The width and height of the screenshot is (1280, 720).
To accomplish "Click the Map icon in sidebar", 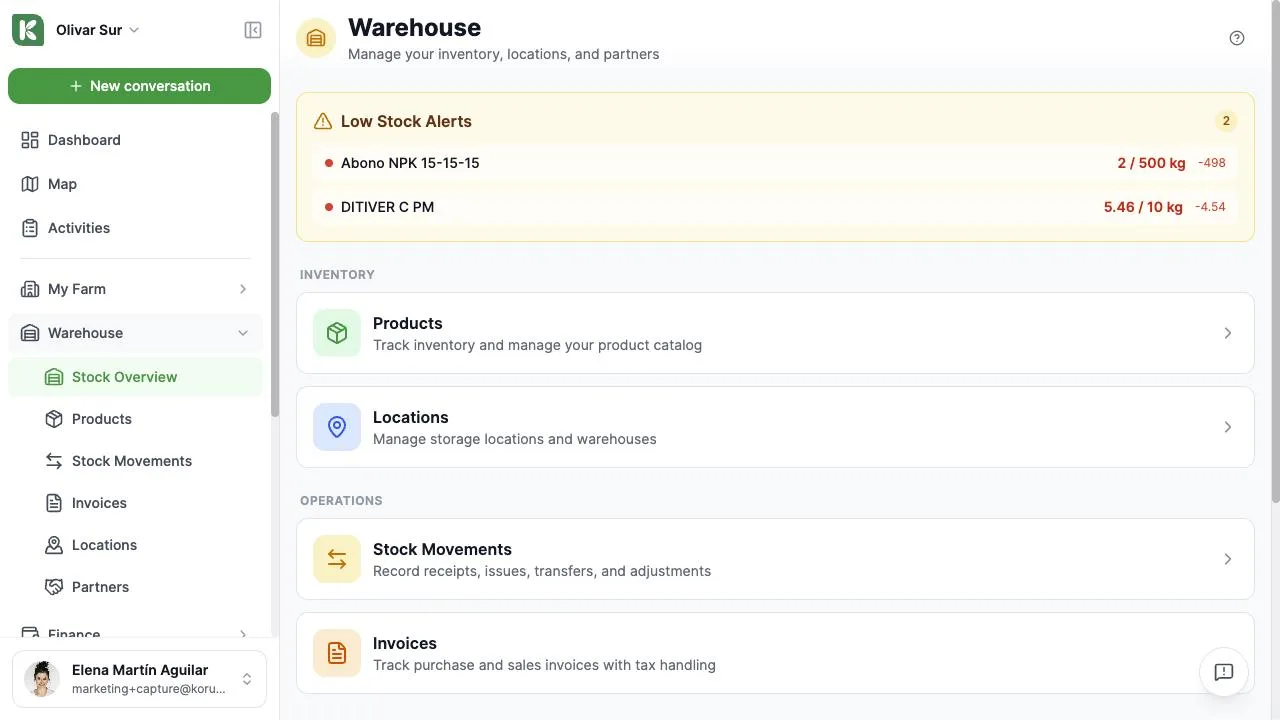I will 30,184.
